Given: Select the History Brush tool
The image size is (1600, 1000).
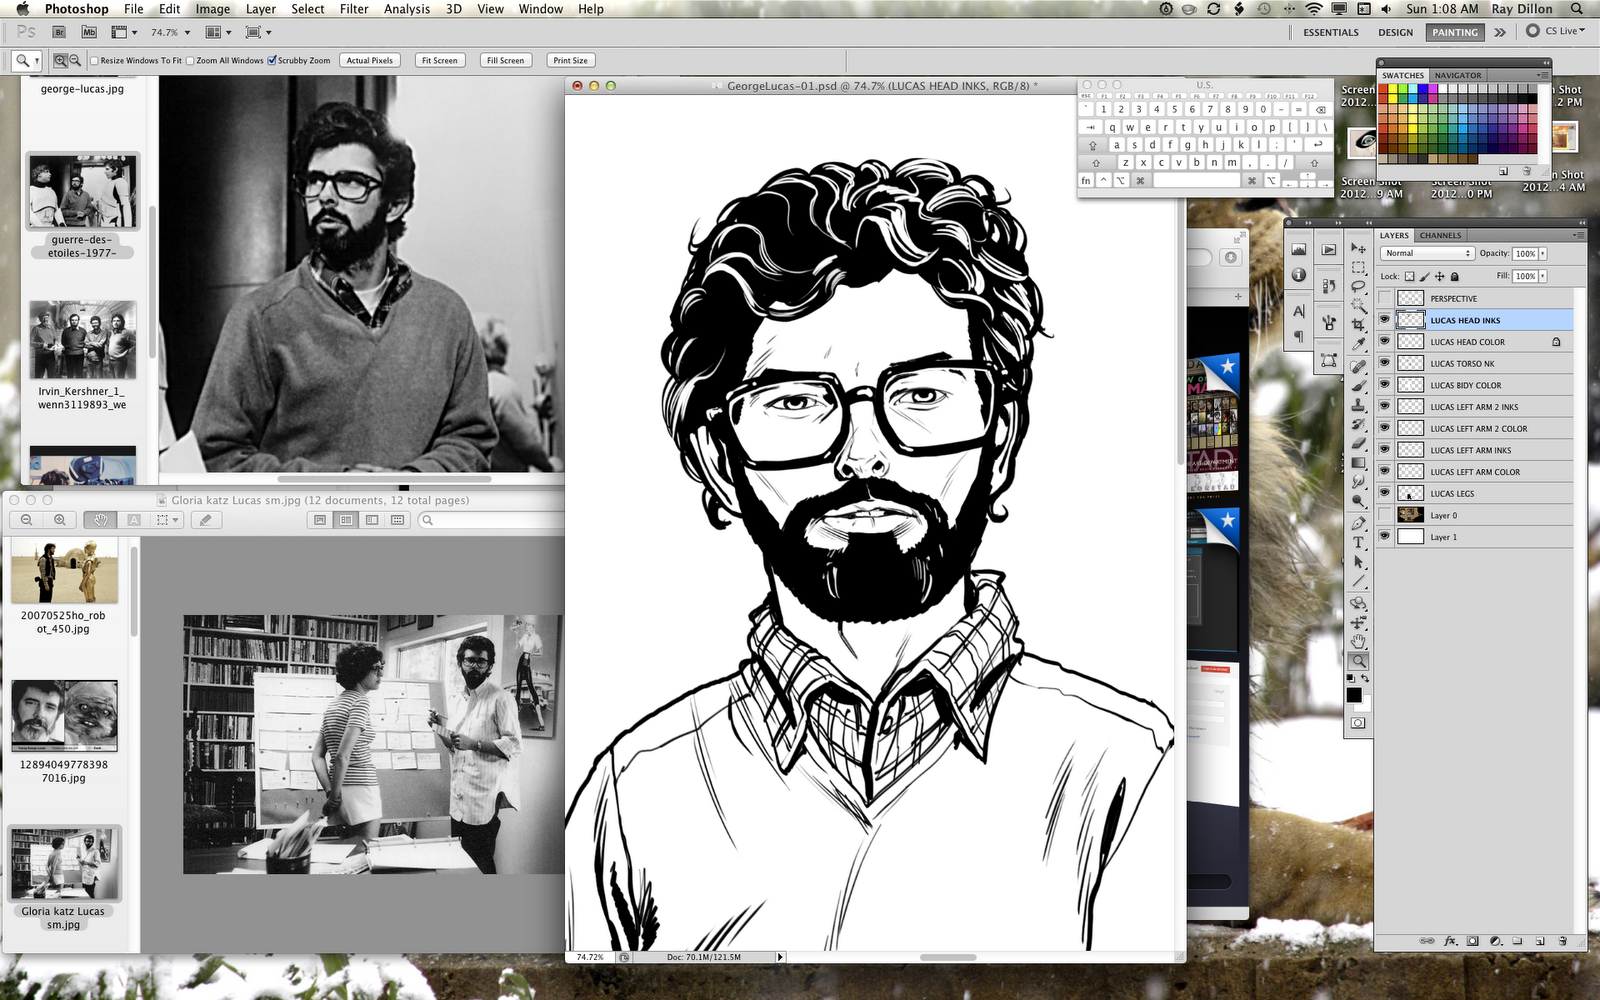Looking at the screenshot, I should 1358,425.
